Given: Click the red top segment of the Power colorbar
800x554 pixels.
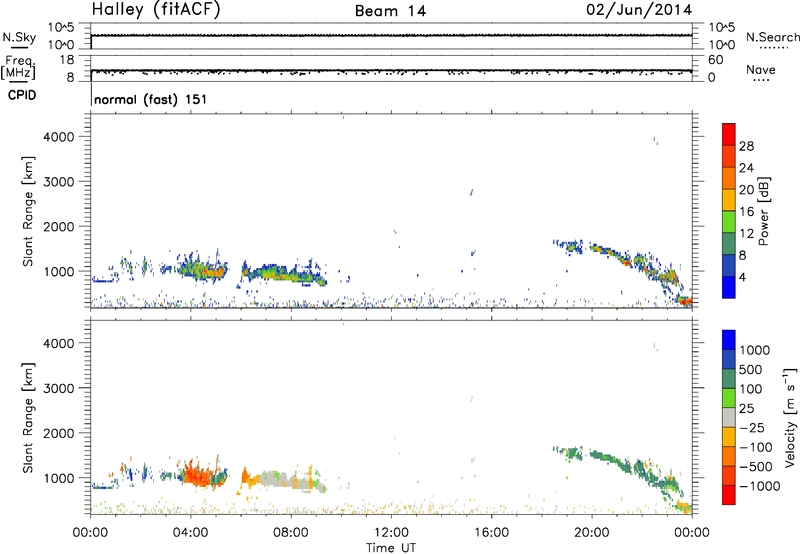Looking at the screenshot, I should [x=729, y=135].
